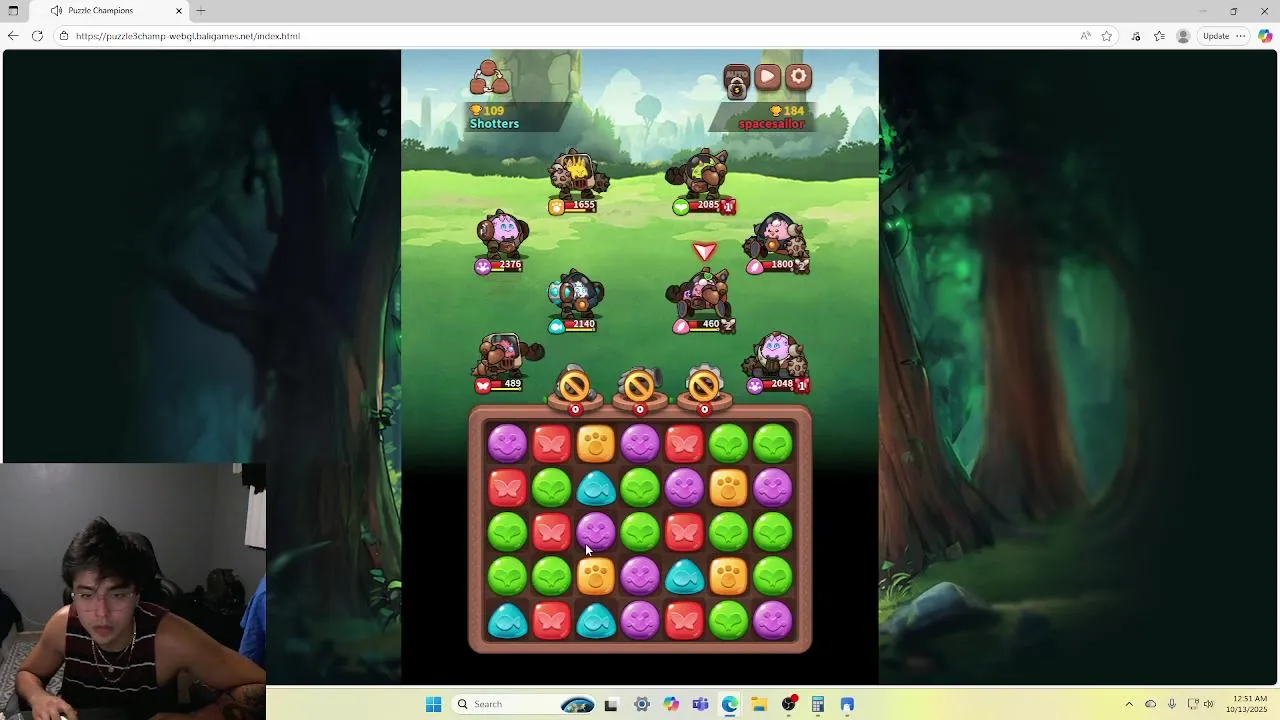Open the Copilot icon in browser toolbar

(x=1265, y=36)
